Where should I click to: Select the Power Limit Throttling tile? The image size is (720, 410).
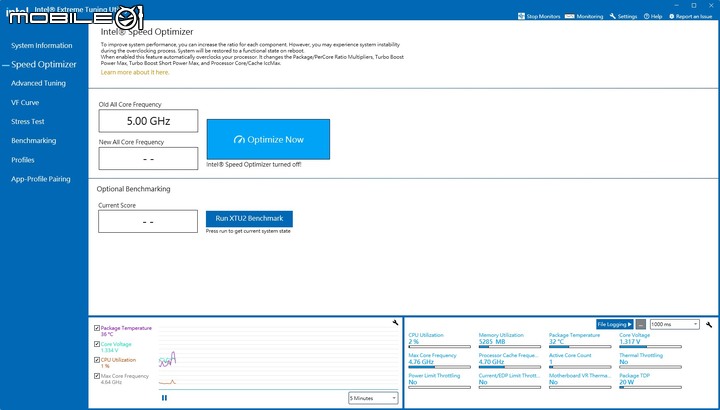click(x=439, y=381)
